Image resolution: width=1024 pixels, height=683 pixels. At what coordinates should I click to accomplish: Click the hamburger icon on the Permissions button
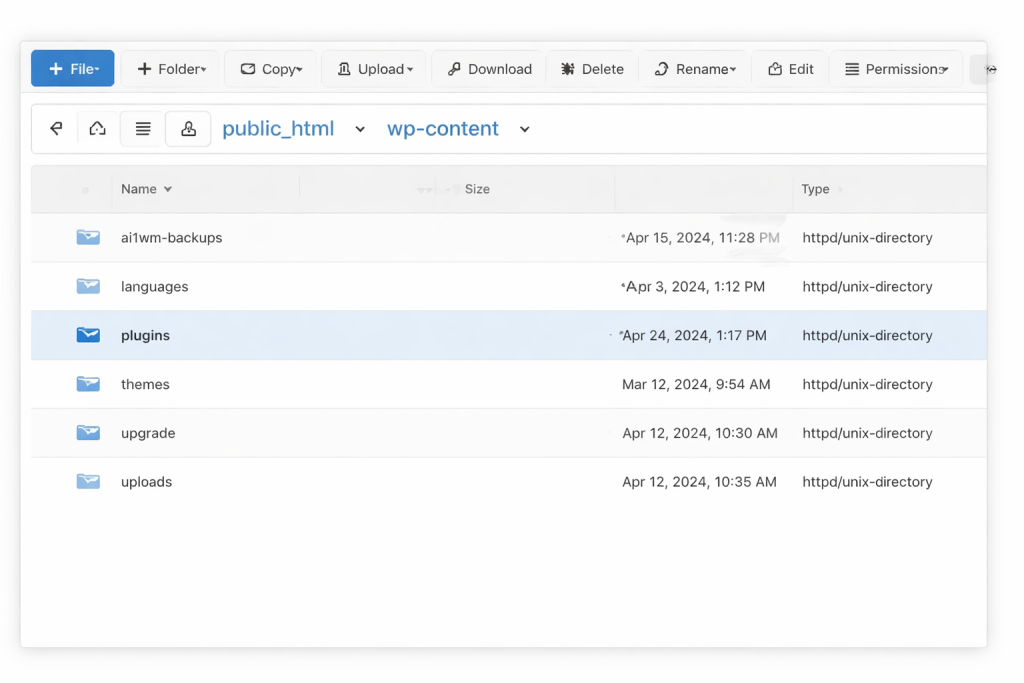pos(852,69)
